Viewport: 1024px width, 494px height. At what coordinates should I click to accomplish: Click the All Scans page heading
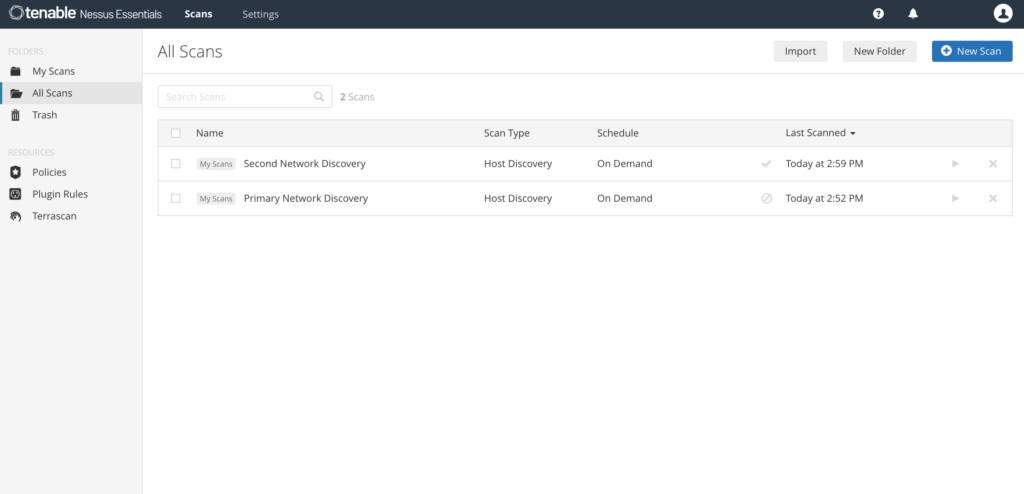pos(190,52)
